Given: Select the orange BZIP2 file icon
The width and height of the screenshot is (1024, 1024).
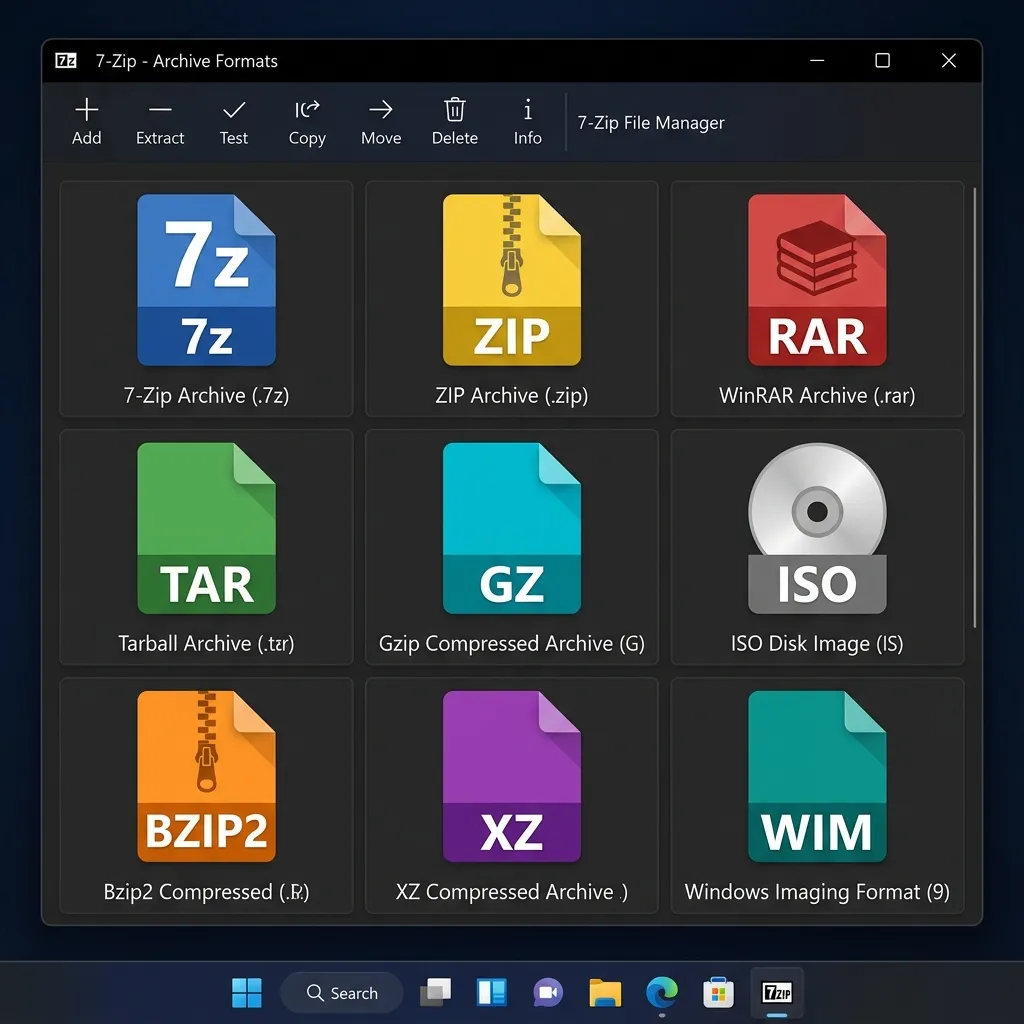Looking at the screenshot, I should point(206,776).
